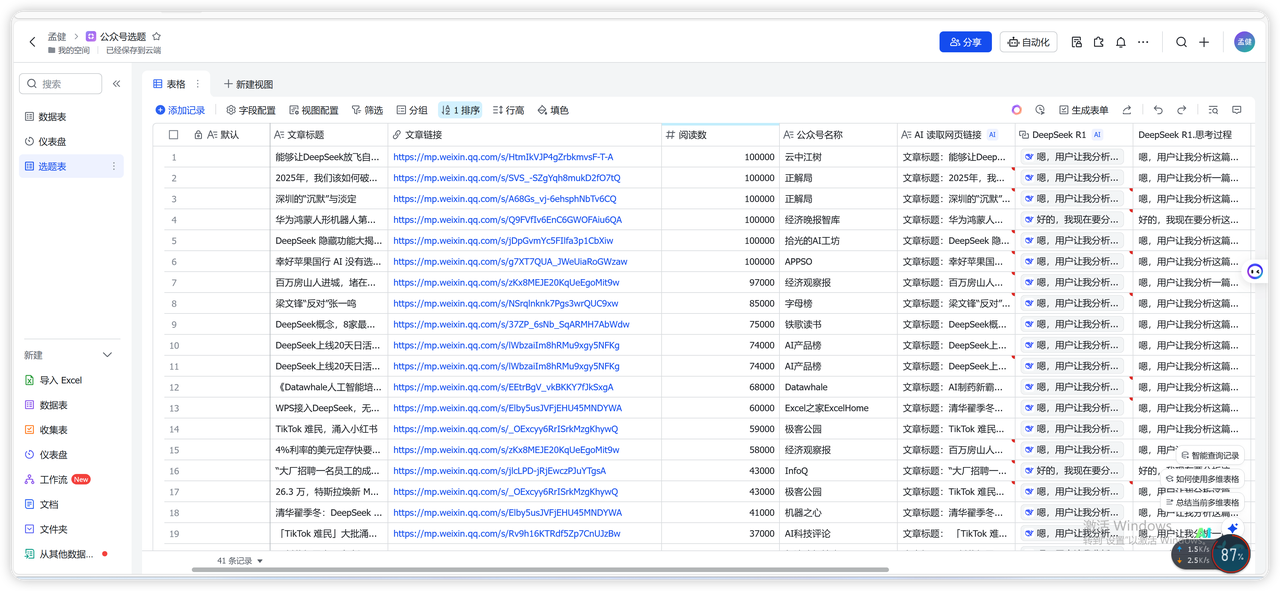Open the notification bell

coord(1121,42)
